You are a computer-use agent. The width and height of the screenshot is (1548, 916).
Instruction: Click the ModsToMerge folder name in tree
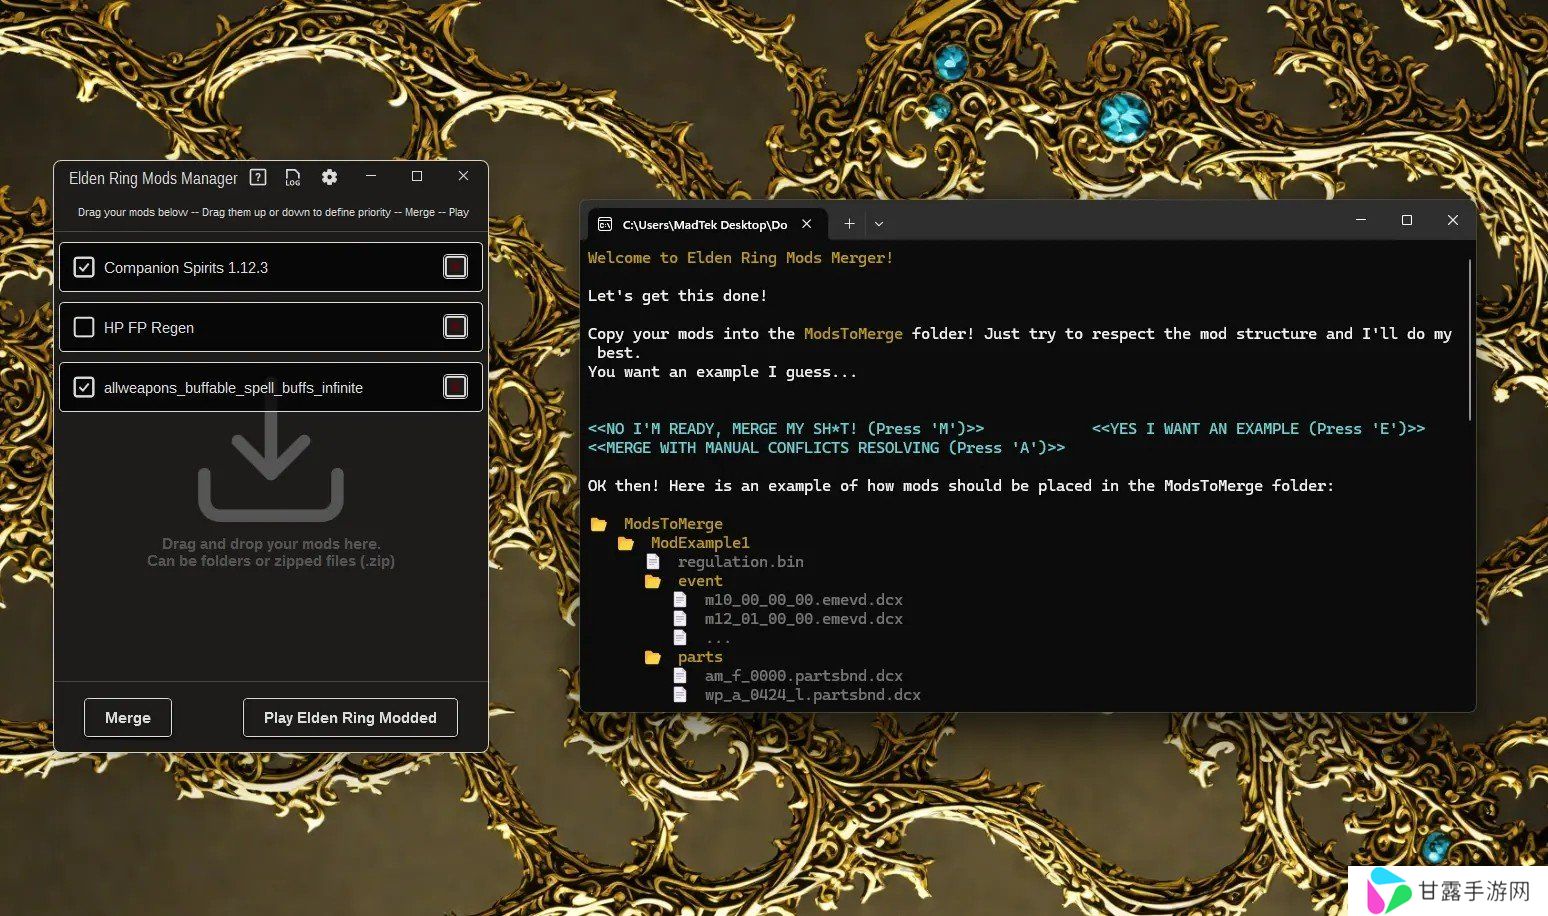pyautogui.click(x=673, y=524)
